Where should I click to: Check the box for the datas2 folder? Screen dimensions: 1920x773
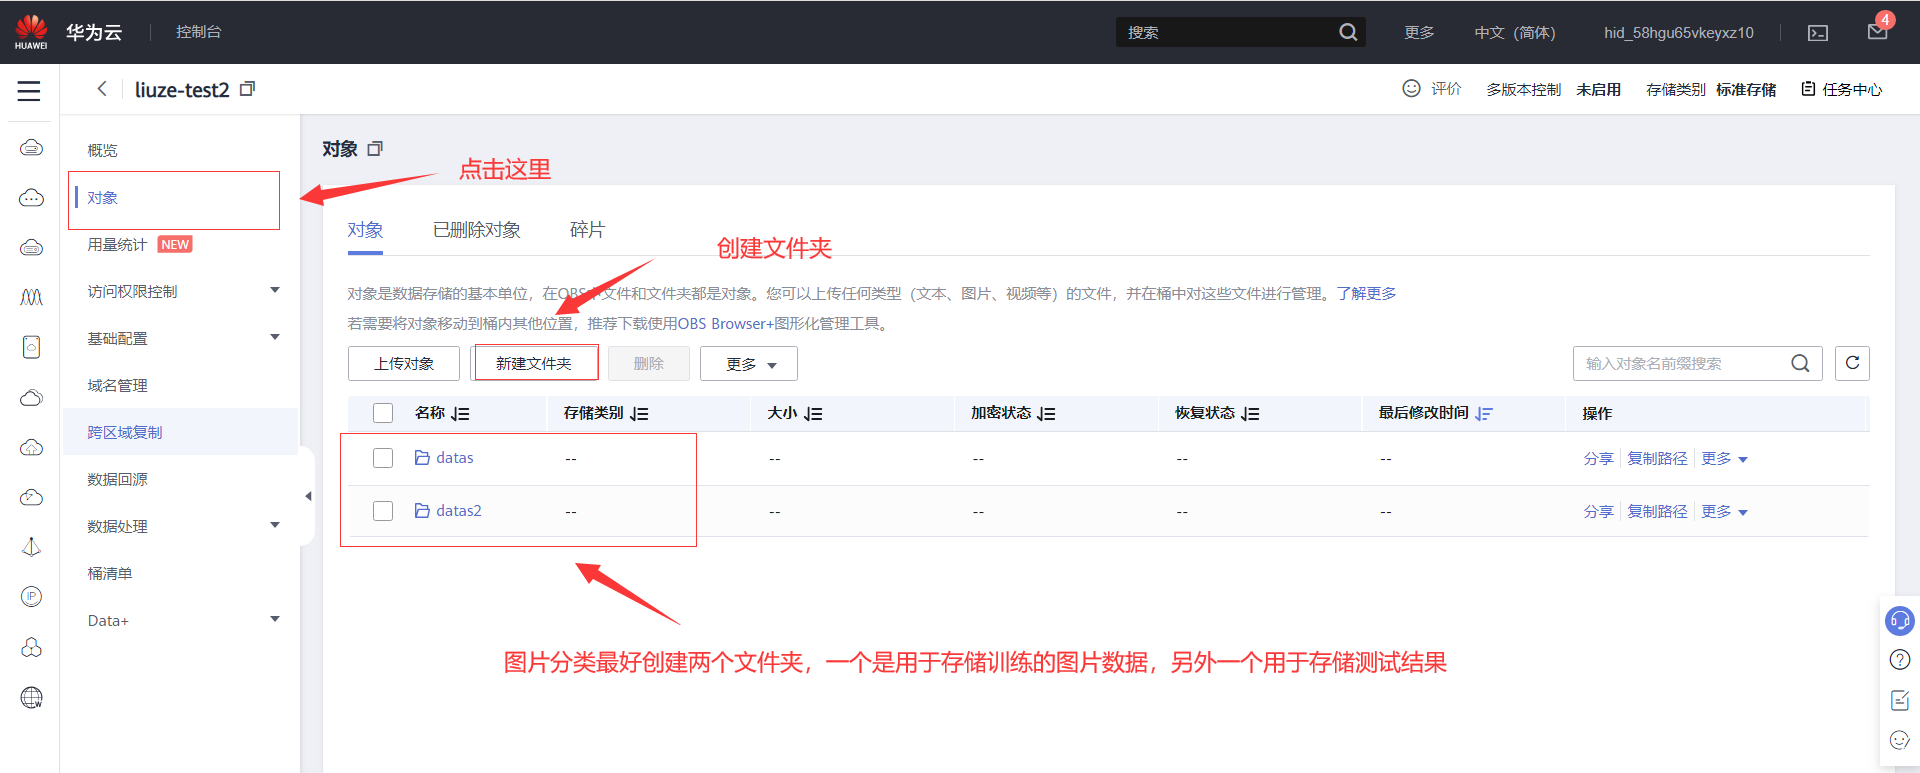tap(383, 511)
